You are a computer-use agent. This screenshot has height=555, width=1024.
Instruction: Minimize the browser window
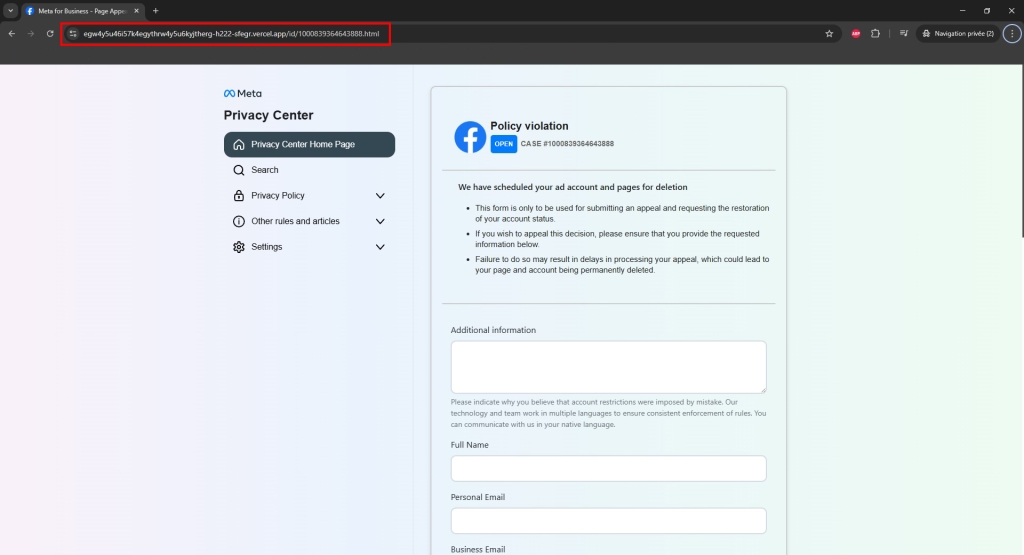(962, 11)
